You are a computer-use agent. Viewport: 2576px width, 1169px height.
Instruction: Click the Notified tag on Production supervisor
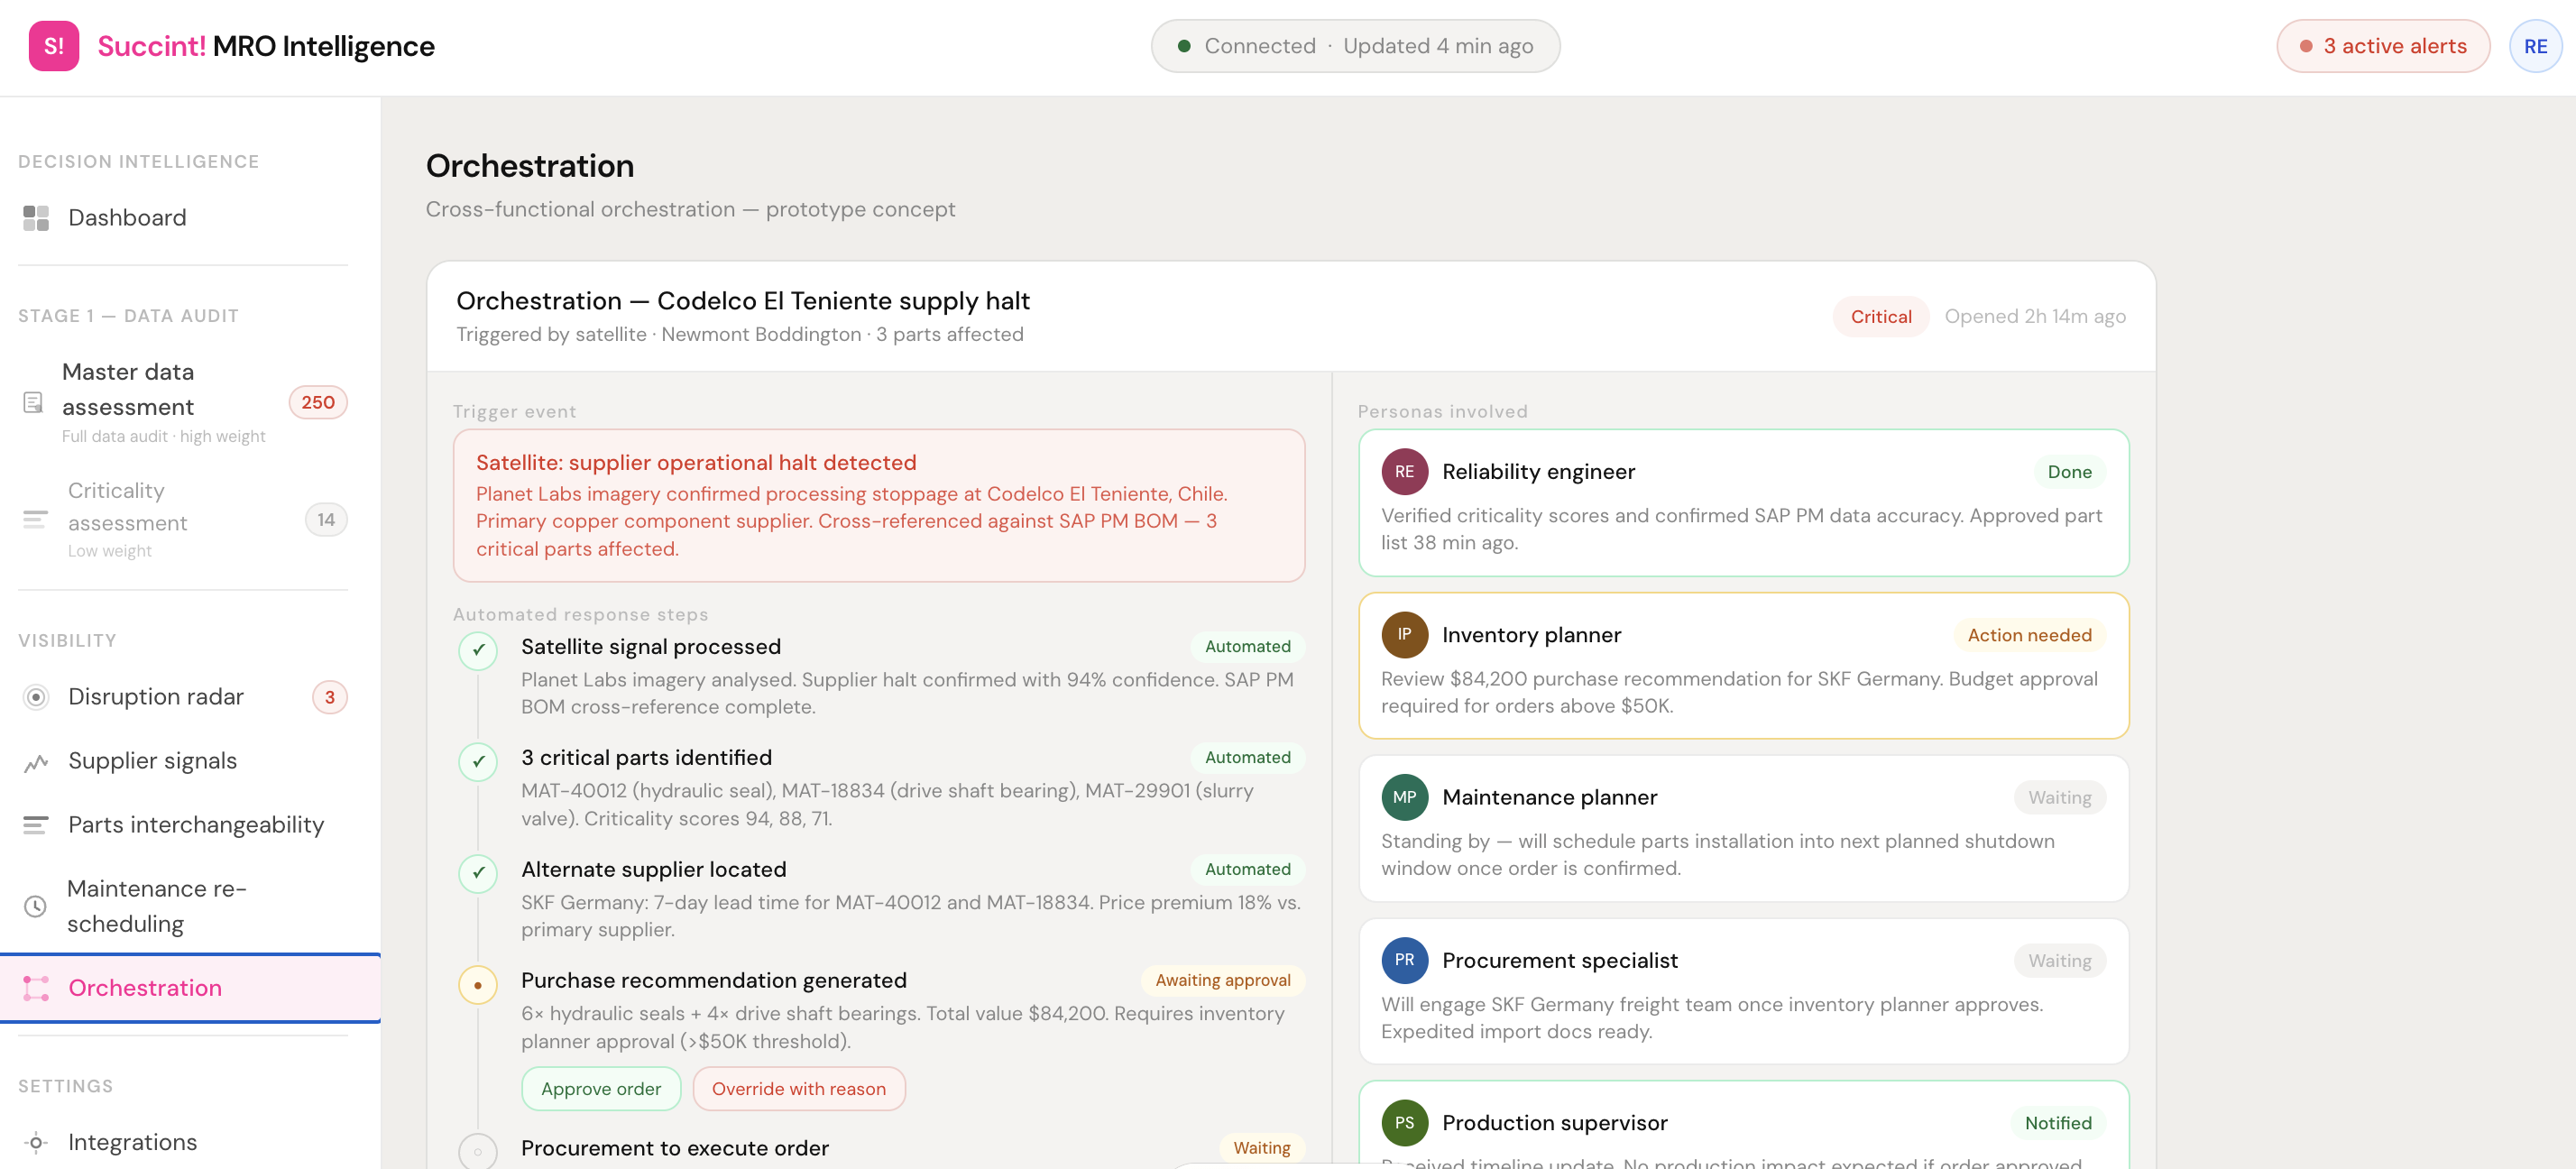point(2058,1123)
